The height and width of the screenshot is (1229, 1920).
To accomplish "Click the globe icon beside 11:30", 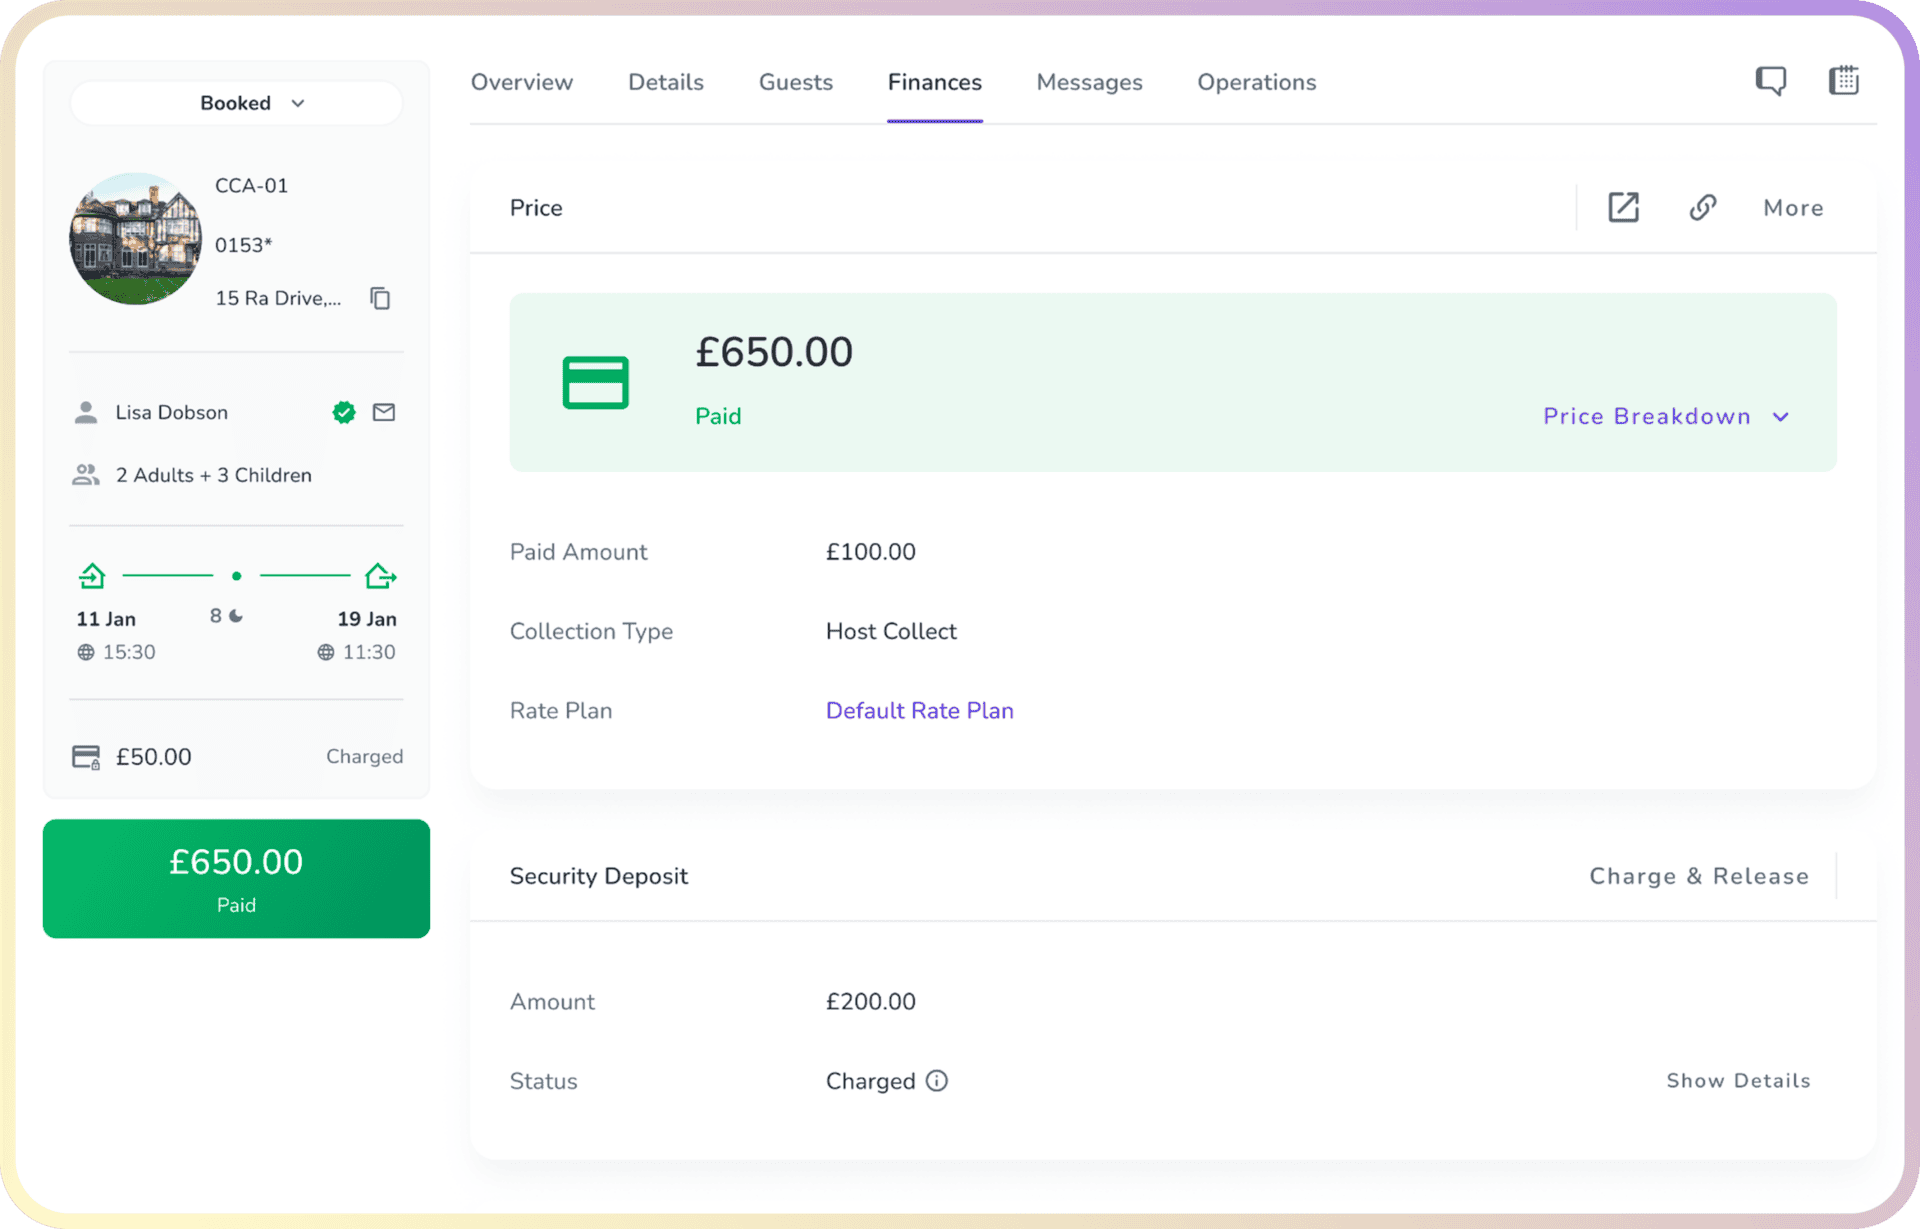I will tap(326, 652).
